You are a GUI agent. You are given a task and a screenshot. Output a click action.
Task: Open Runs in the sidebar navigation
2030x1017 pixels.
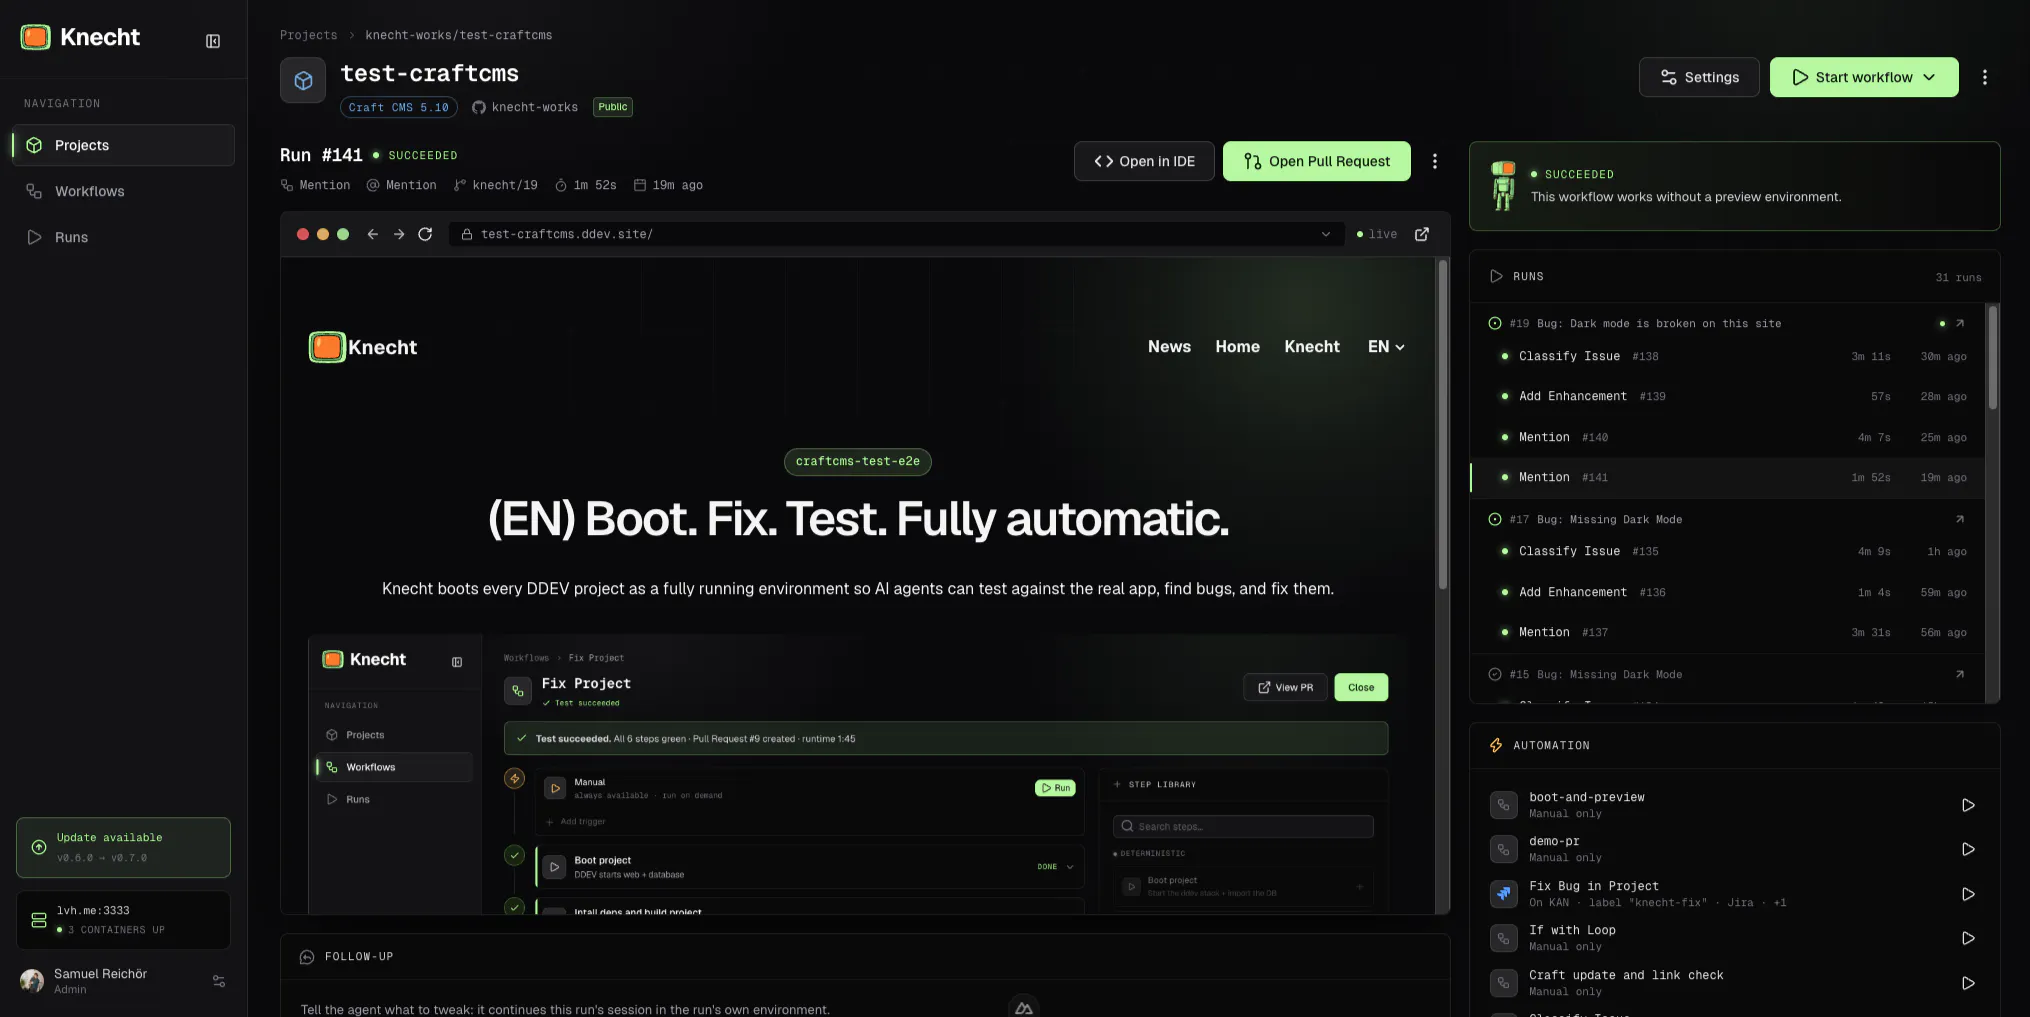[x=124, y=237]
